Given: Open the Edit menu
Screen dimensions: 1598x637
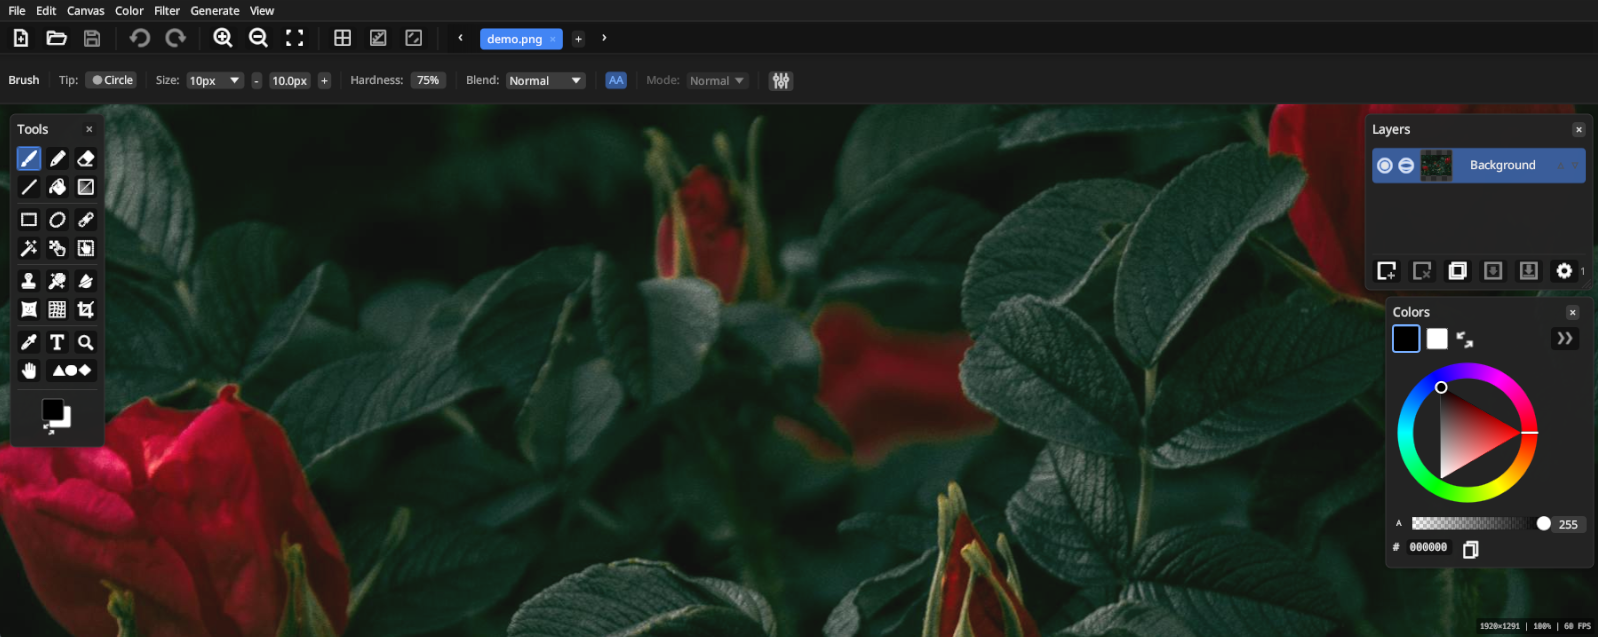Looking at the screenshot, I should [x=46, y=11].
